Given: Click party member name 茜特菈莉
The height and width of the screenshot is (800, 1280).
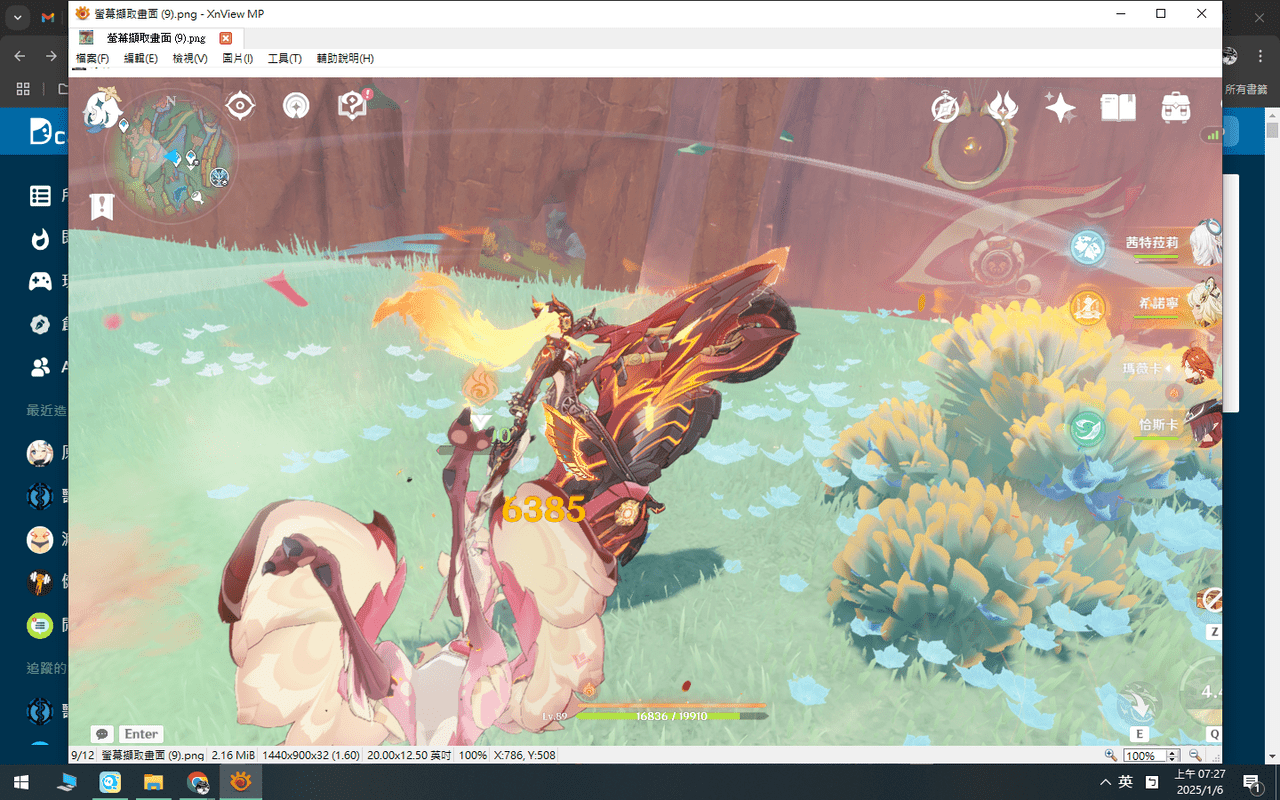Looking at the screenshot, I should tap(1152, 243).
